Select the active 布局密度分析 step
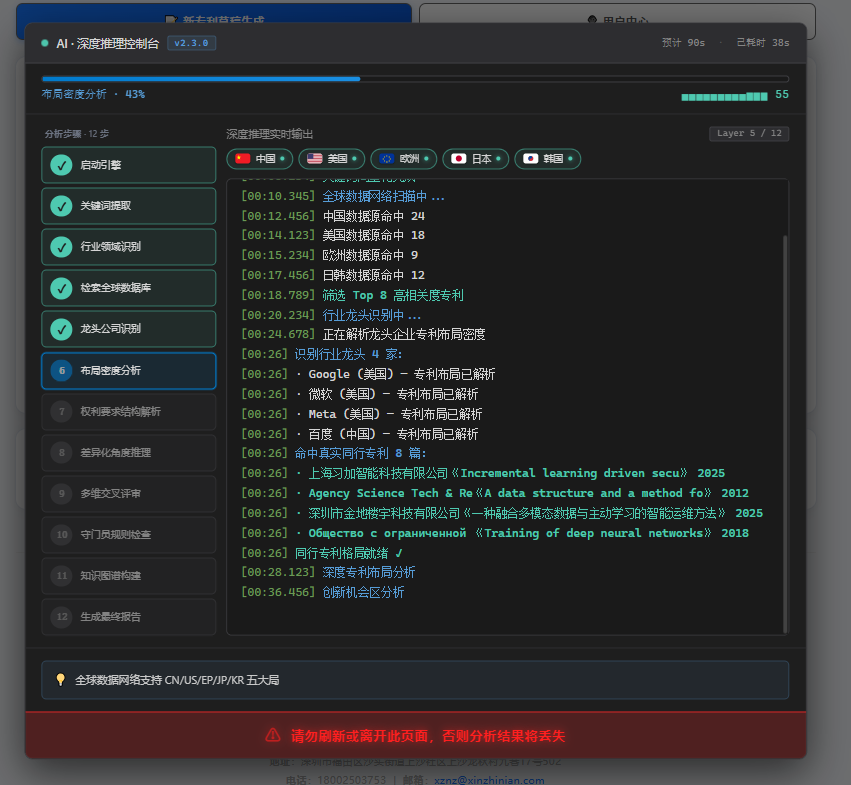 (x=129, y=371)
